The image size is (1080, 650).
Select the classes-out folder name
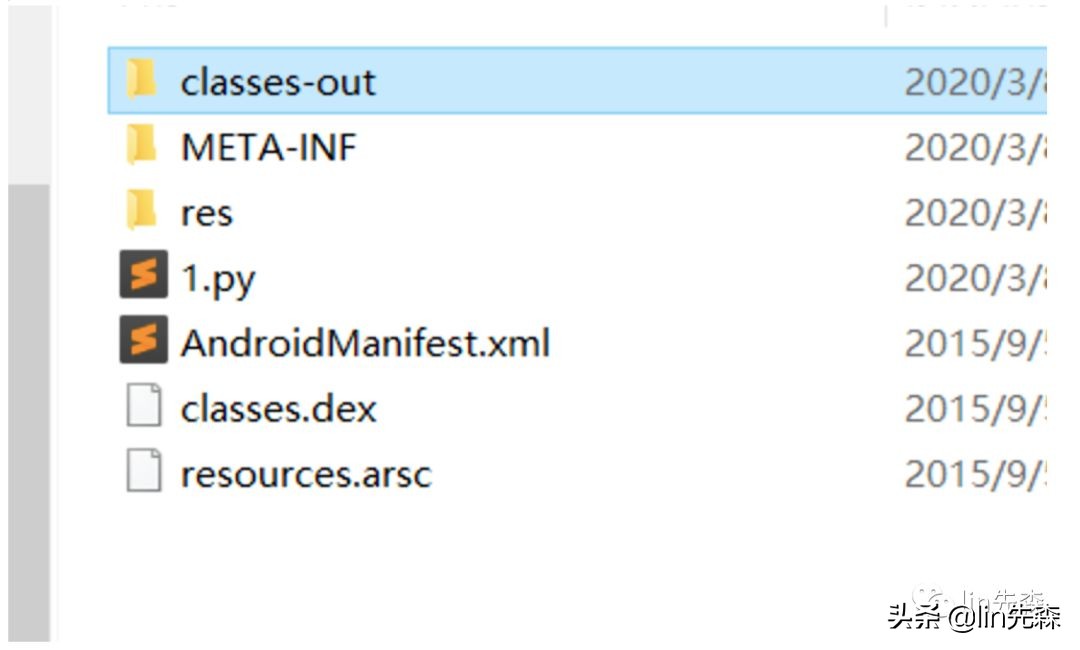(278, 81)
